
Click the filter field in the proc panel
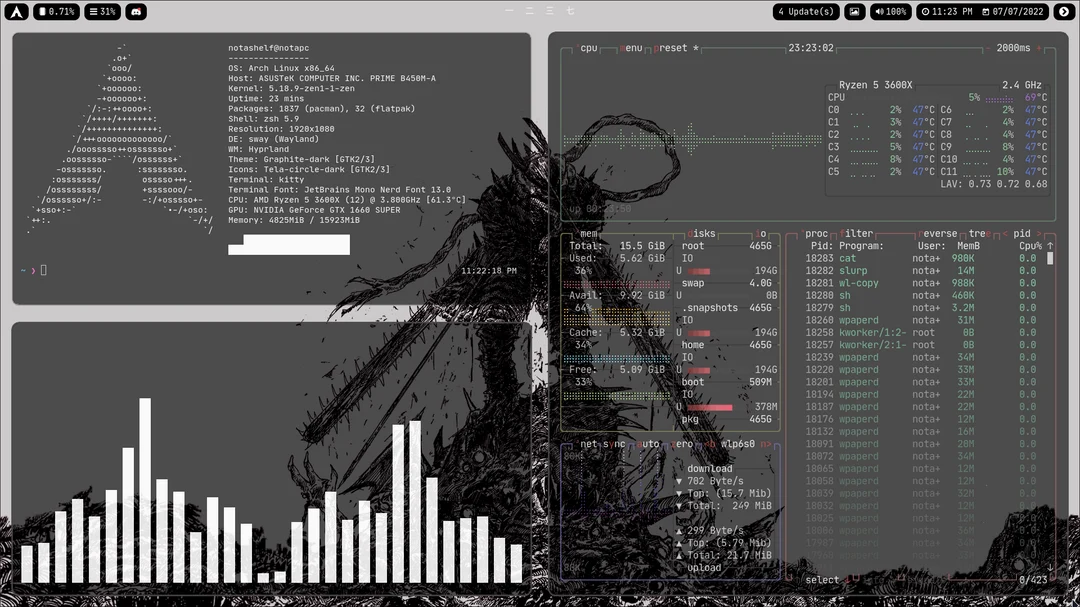pos(856,232)
